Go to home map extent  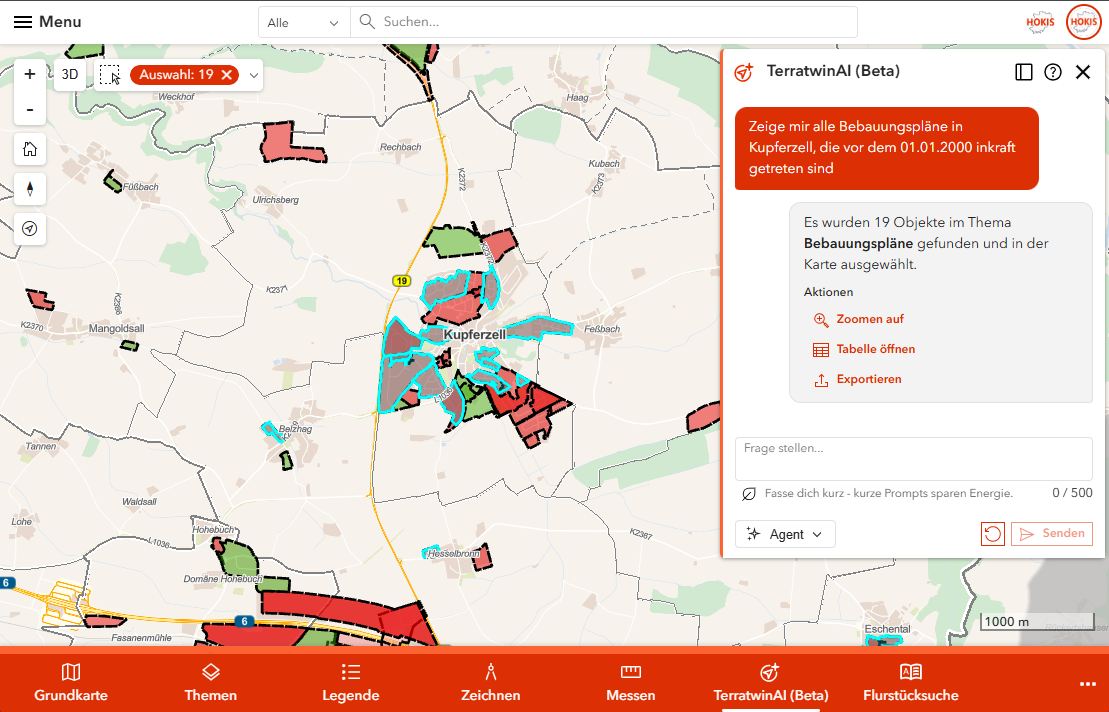point(30,149)
